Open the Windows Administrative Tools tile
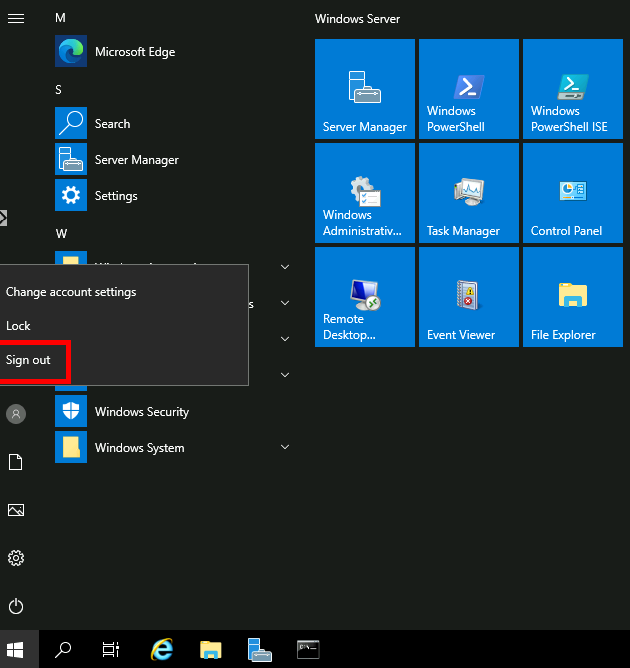The image size is (630, 668). click(365, 193)
